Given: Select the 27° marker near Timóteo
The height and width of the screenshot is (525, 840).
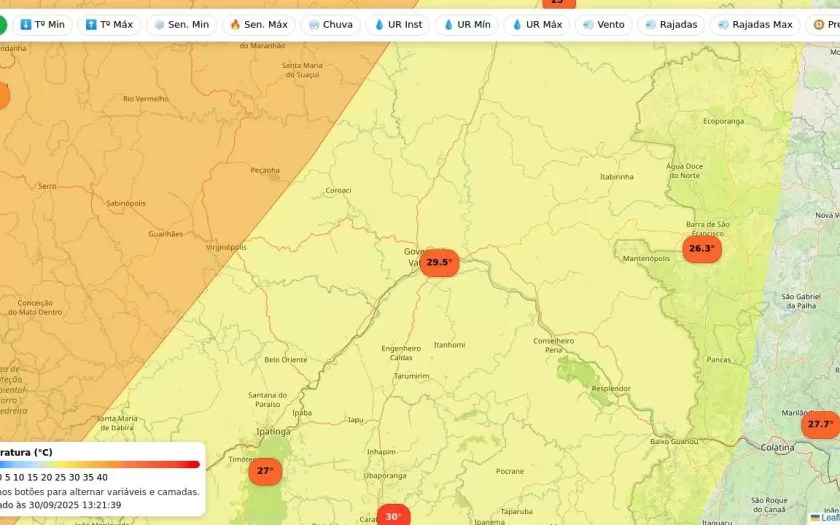Looking at the screenshot, I should point(265,471).
